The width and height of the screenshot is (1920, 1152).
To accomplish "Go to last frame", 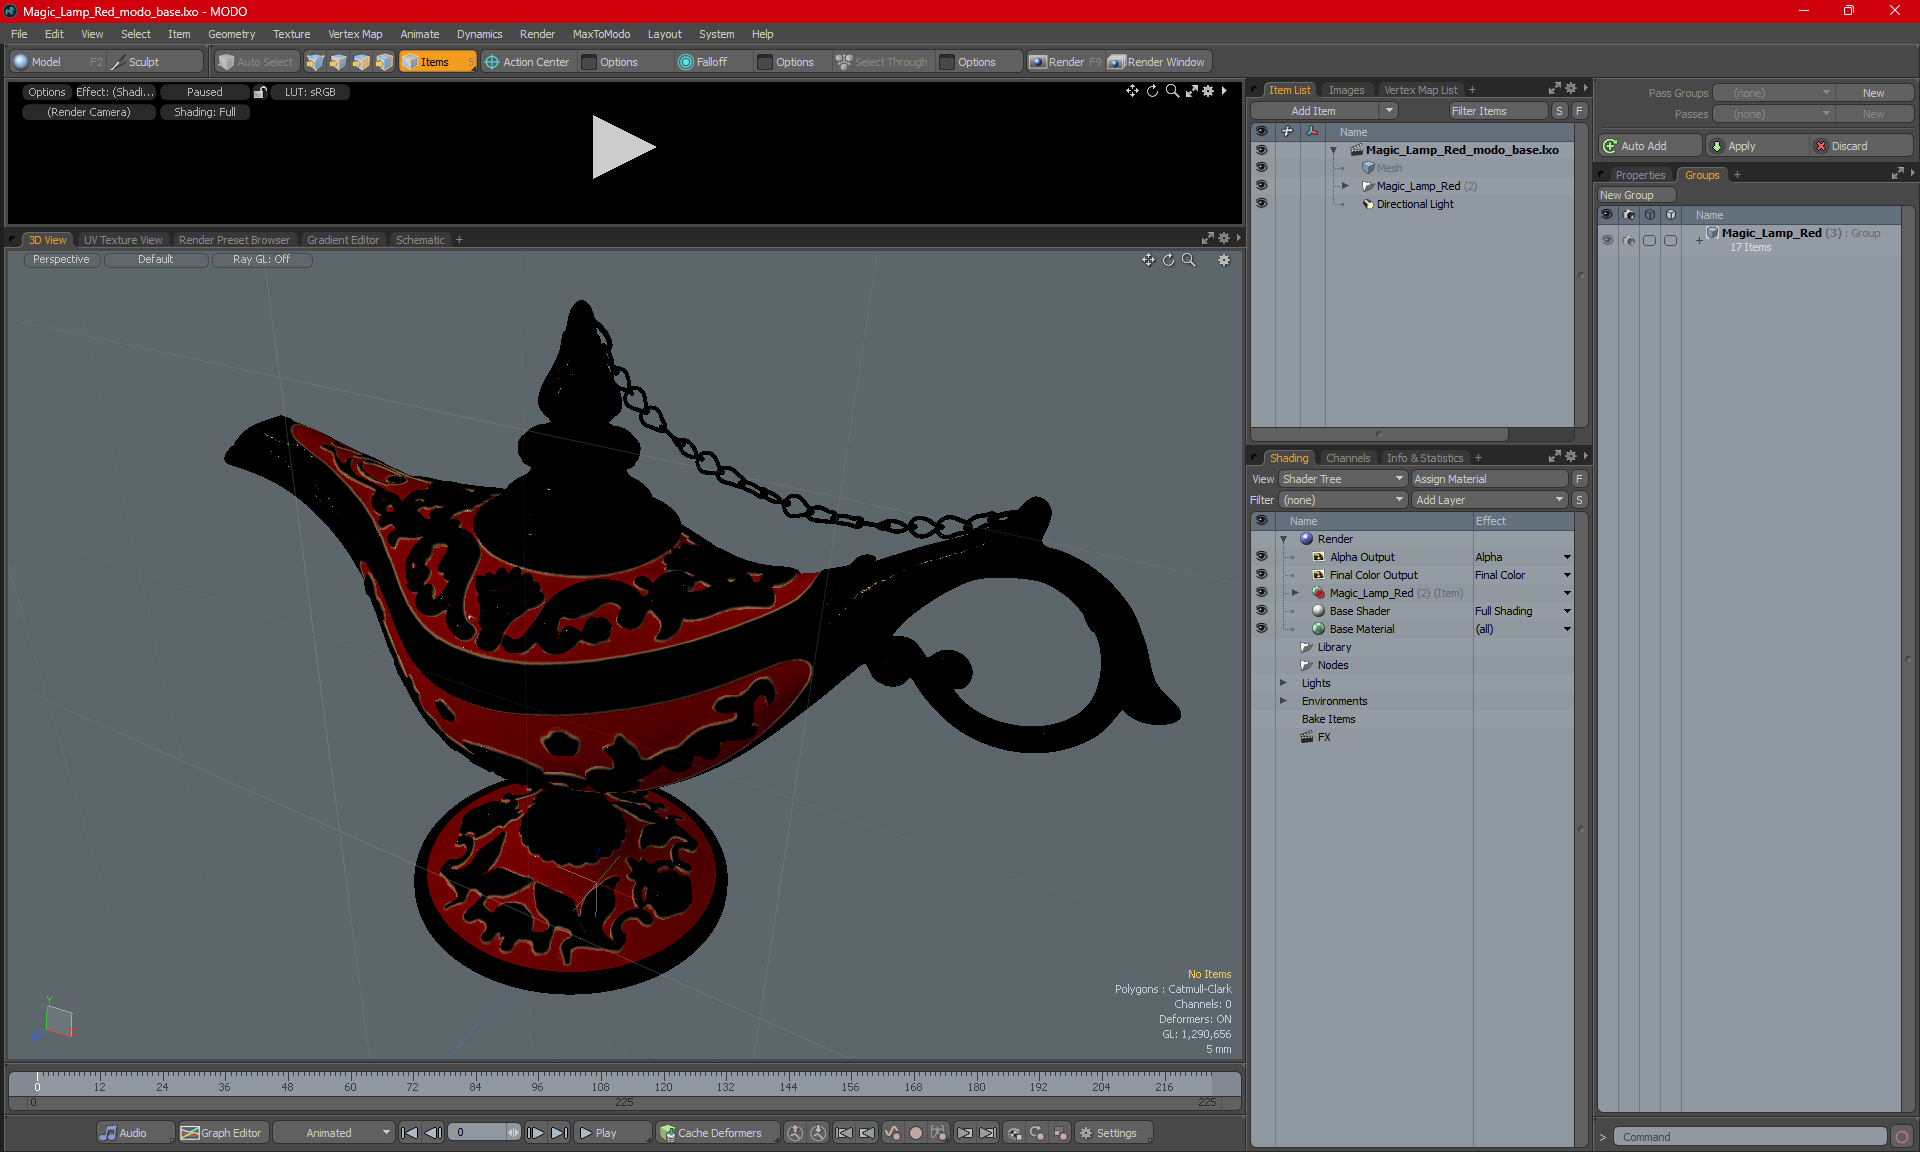I will click(x=560, y=1133).
